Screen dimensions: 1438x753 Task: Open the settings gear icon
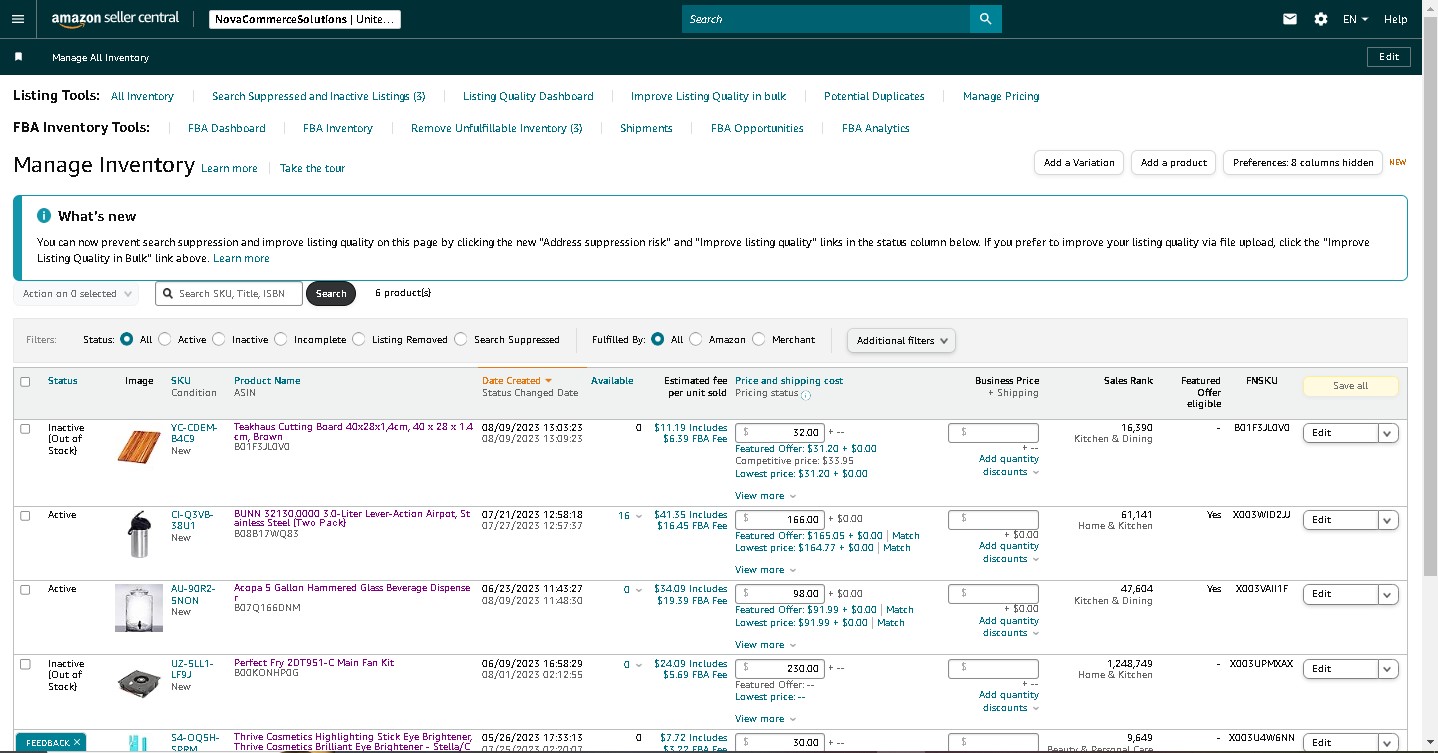tap(1321, 19)
